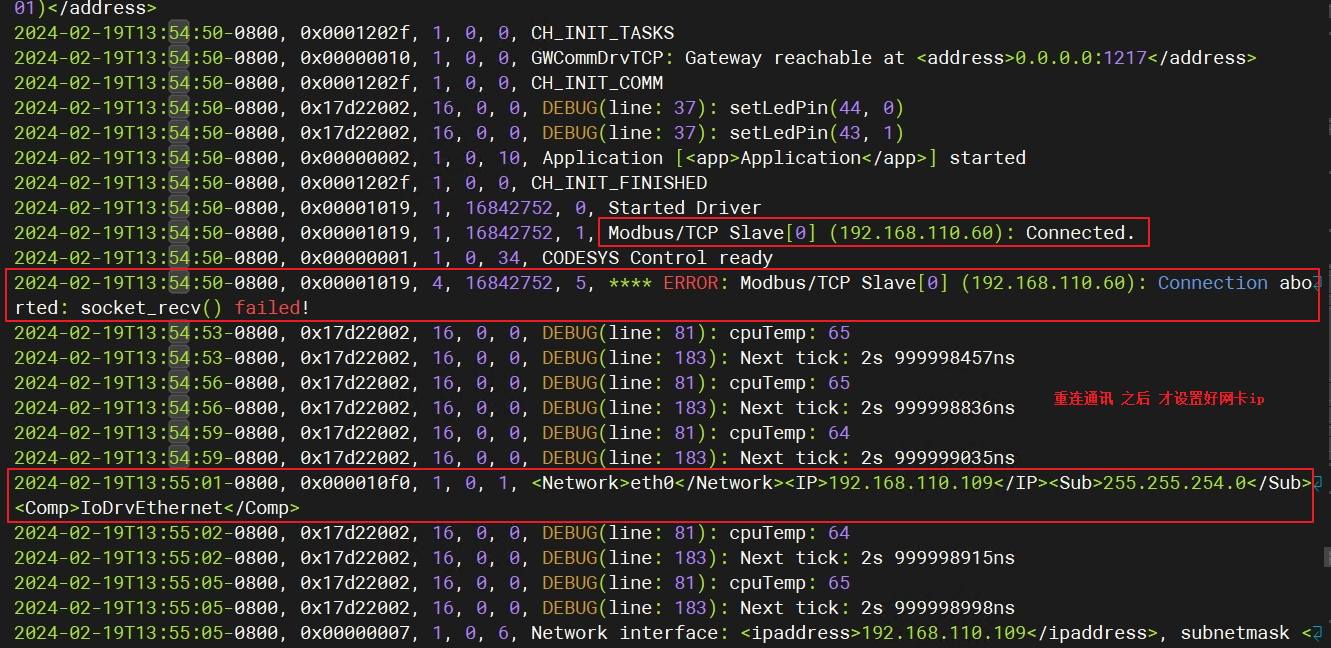Screen dimensions: 1331x648
Task: Click the 'Application' name inside the app tags
Action: 801,158
